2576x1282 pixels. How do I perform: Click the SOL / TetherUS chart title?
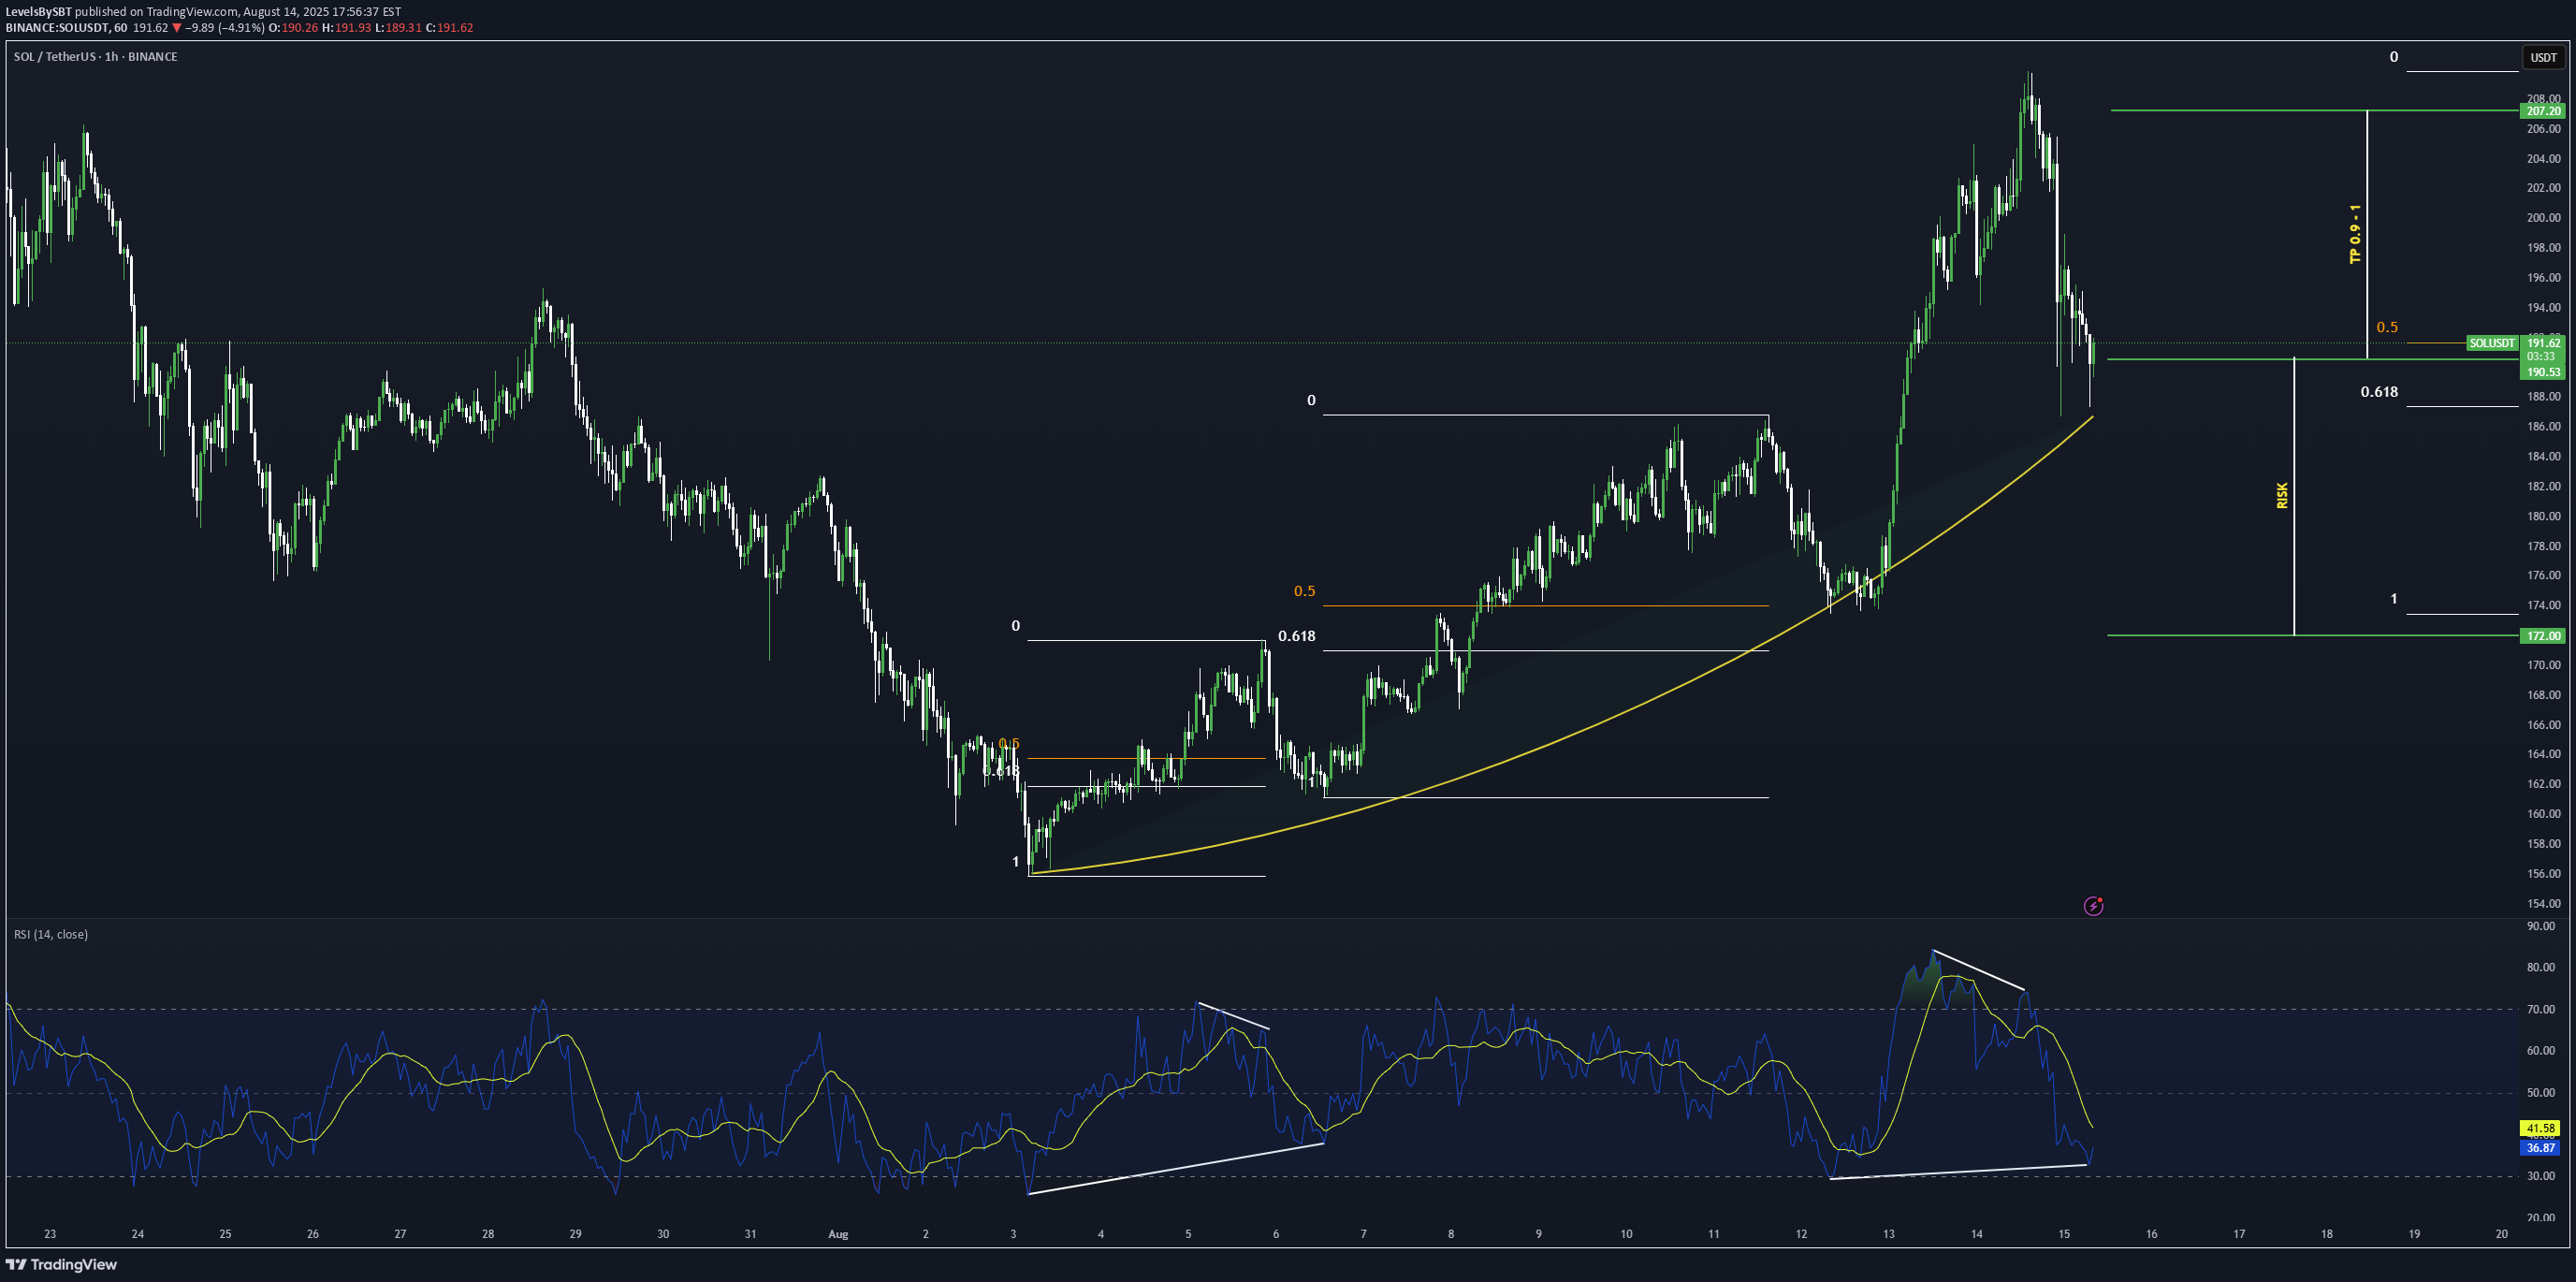[x=95, y=57]
